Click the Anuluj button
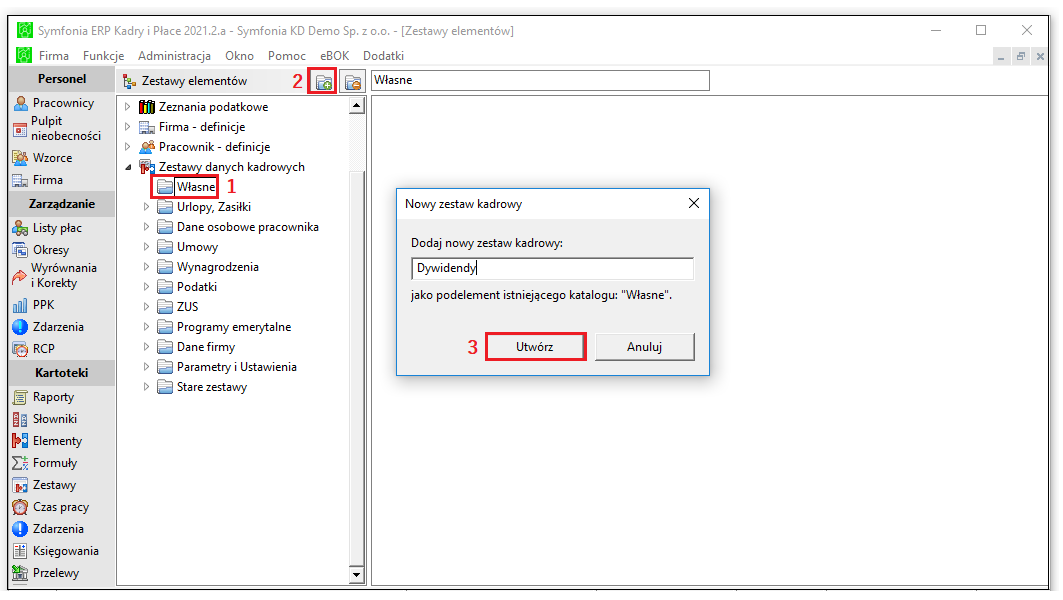1063x600 pixels. click(645, 347)
